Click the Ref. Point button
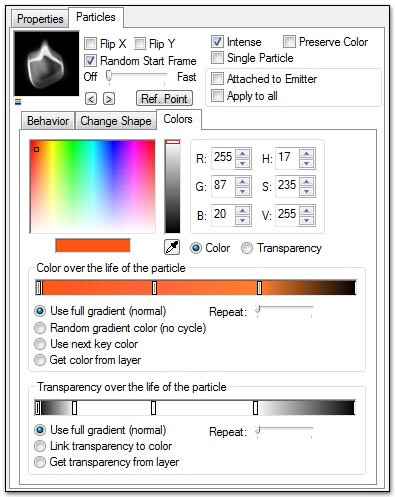The height and width of the screenshot is (497, 395). 164,99
